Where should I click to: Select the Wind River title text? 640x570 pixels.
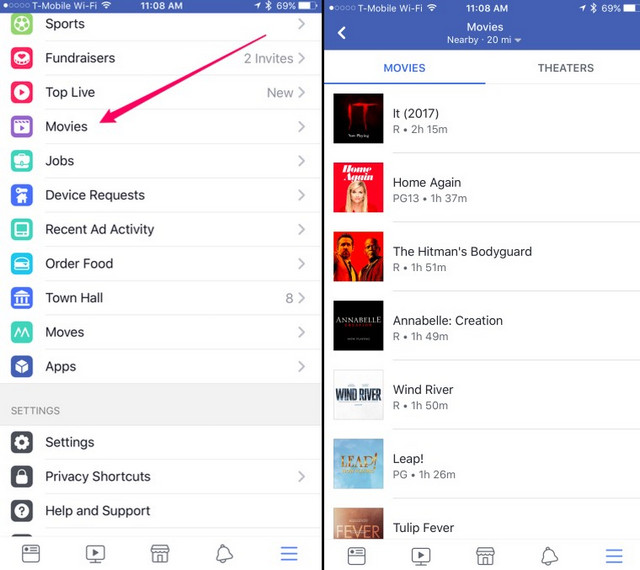pos(423,390)
